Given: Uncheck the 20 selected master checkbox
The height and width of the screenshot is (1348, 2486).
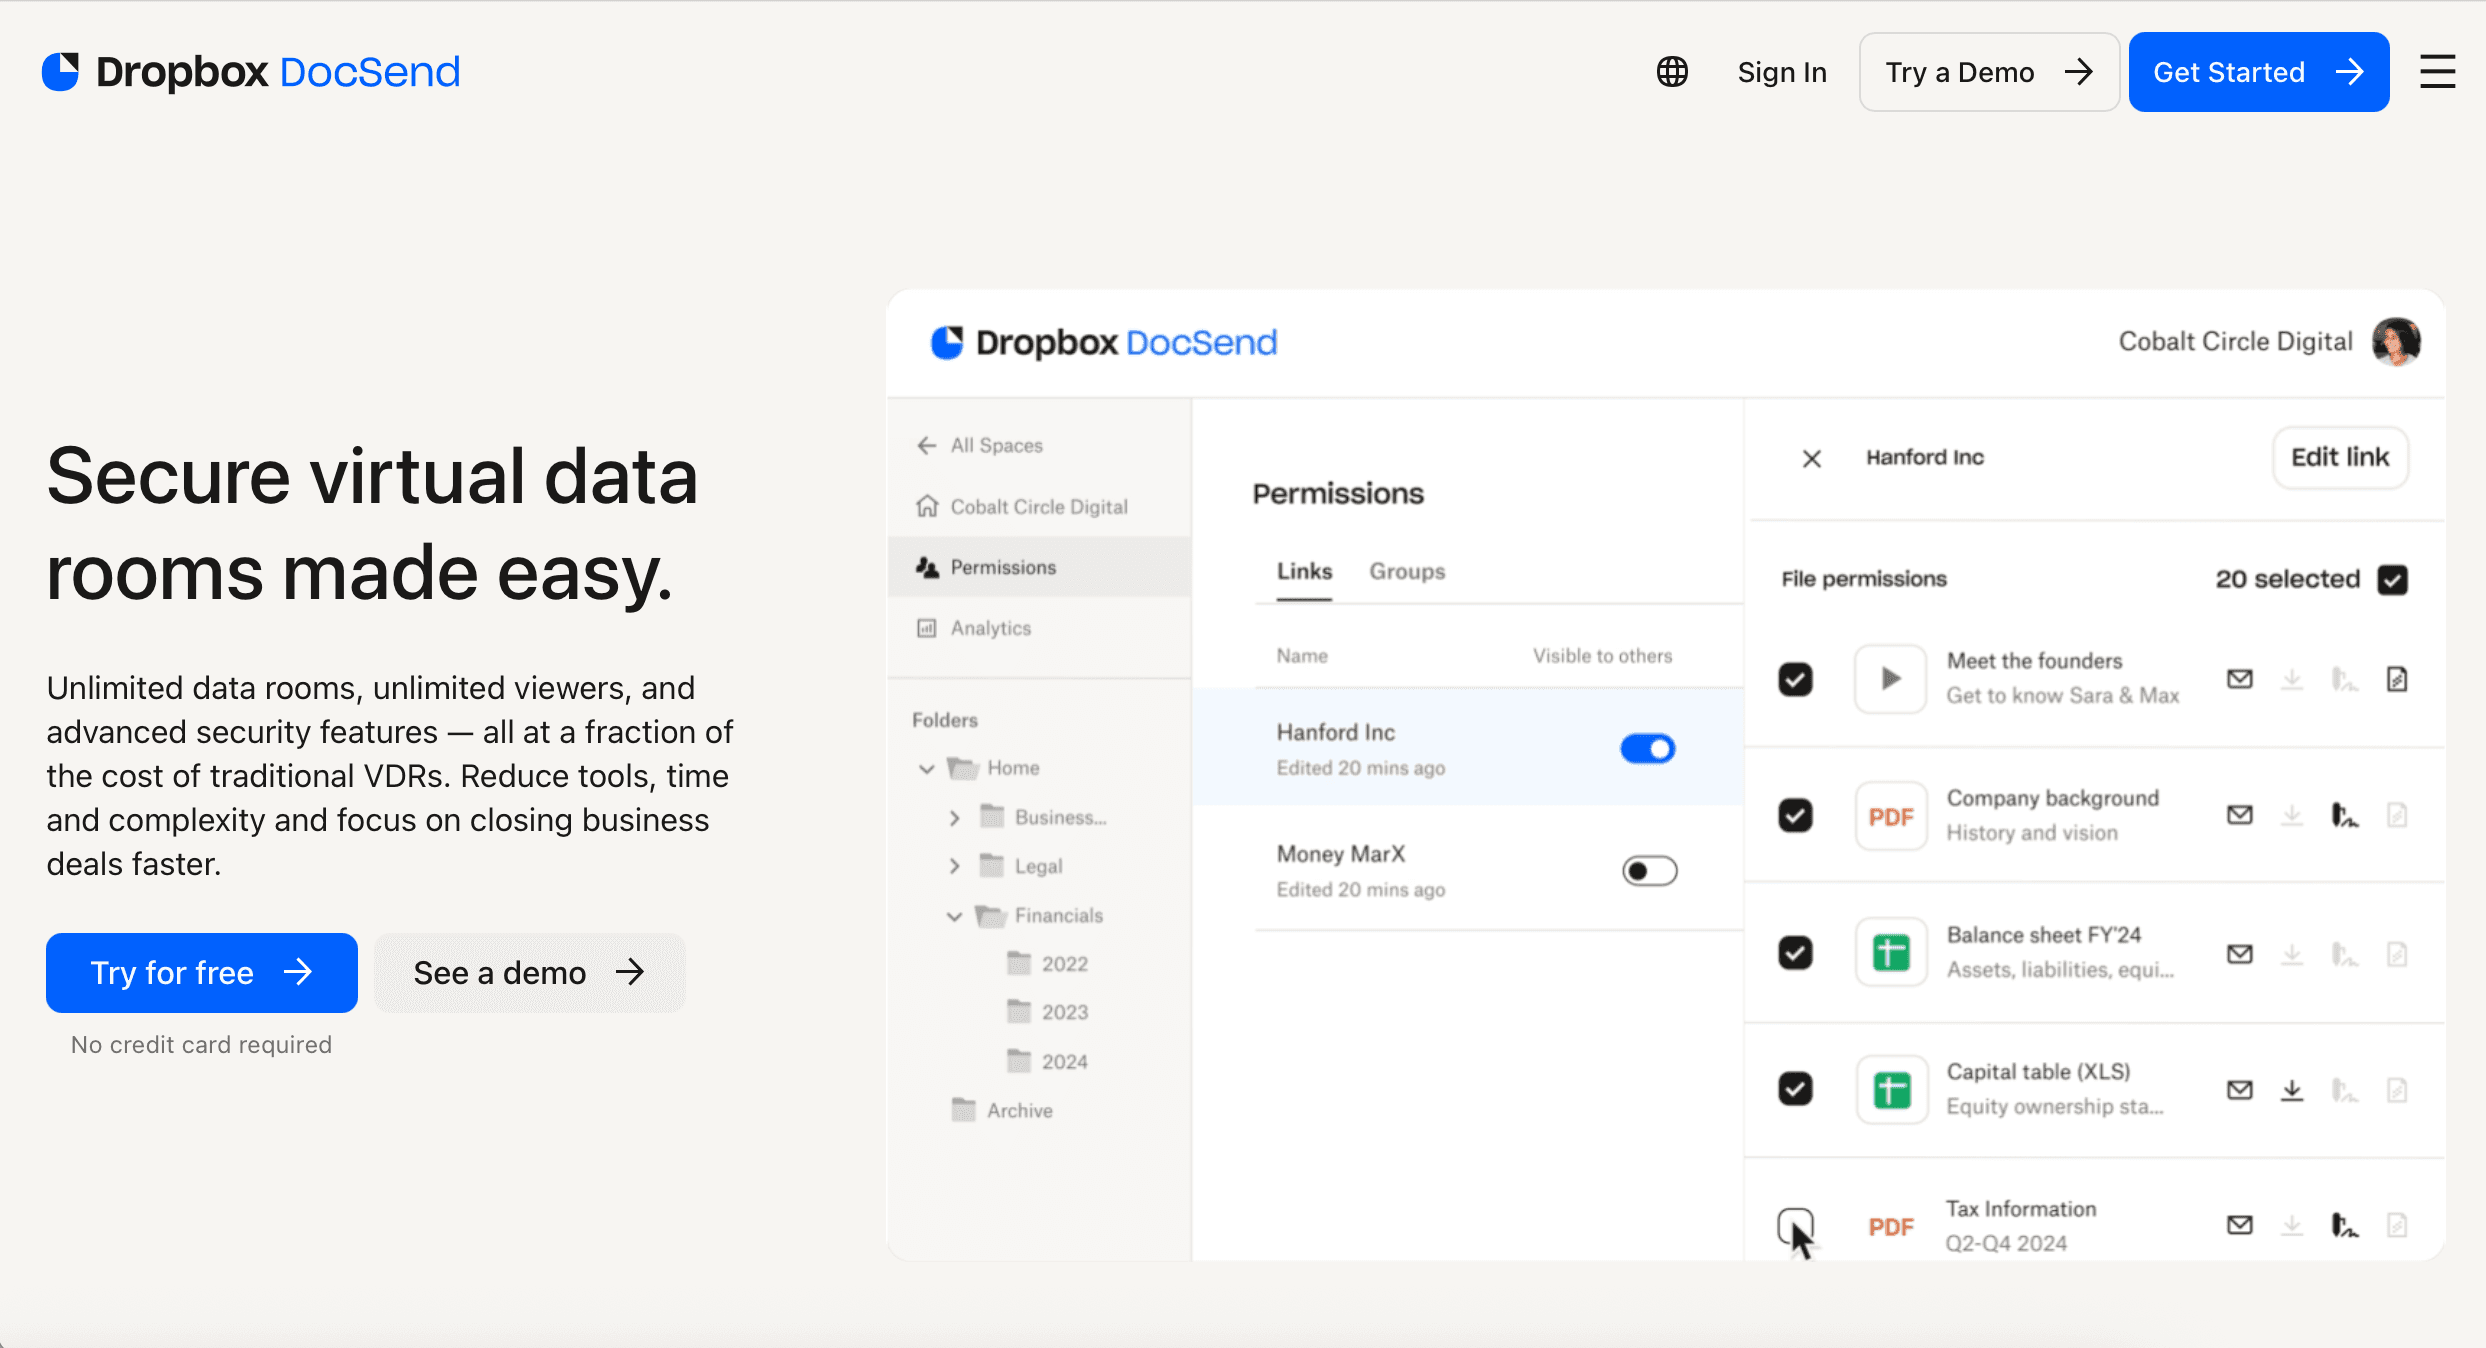Looking at the screenshot, I should [2393, 579].
